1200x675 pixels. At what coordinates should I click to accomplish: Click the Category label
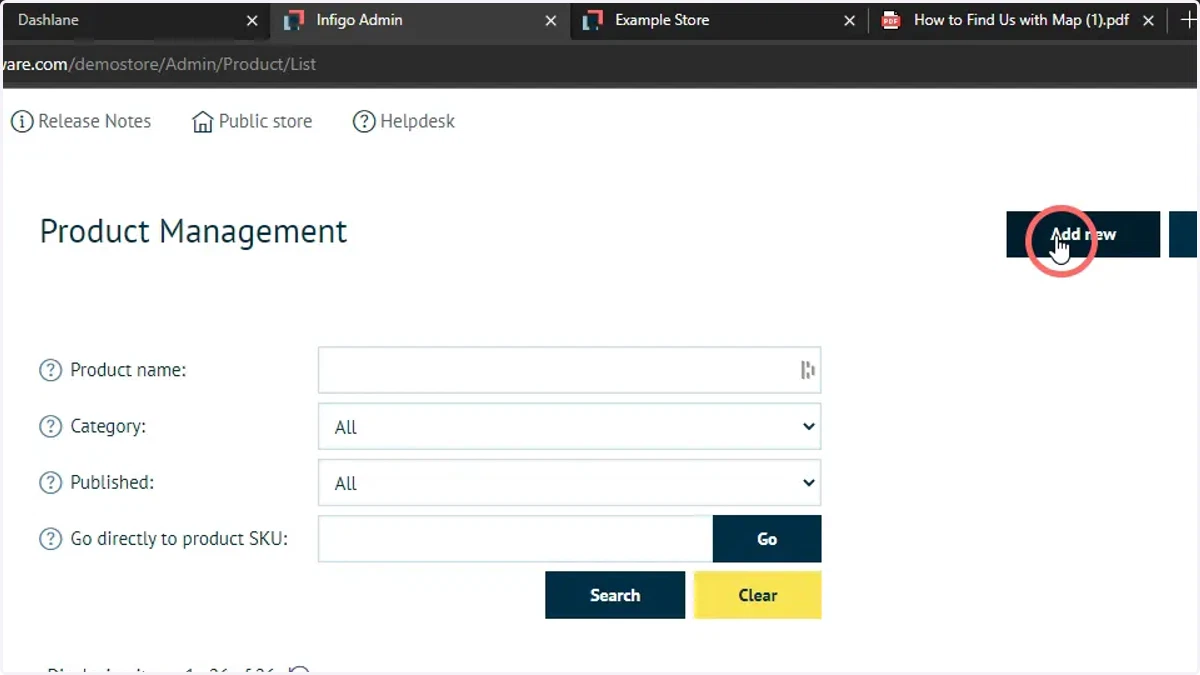click(x=108, y=426)
